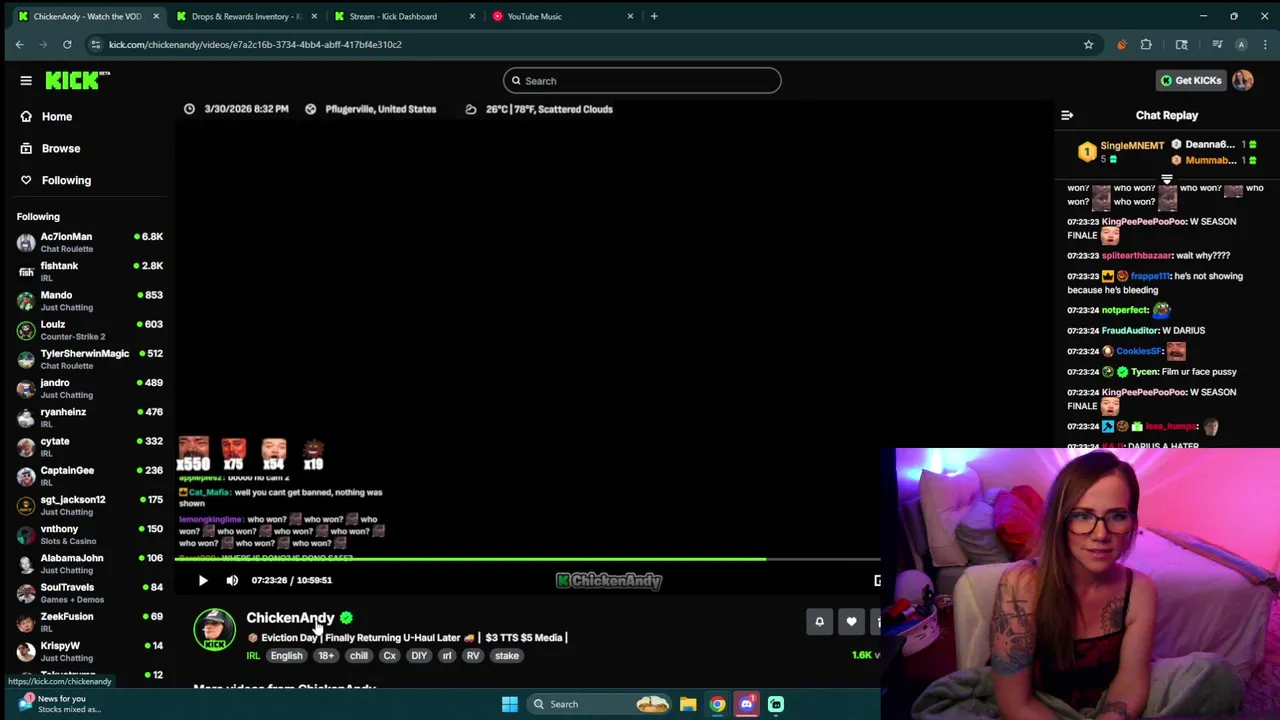Bookmark this page with star icon
Viewport: 1280px width, 720px height.
click(x=1088, y=44)
